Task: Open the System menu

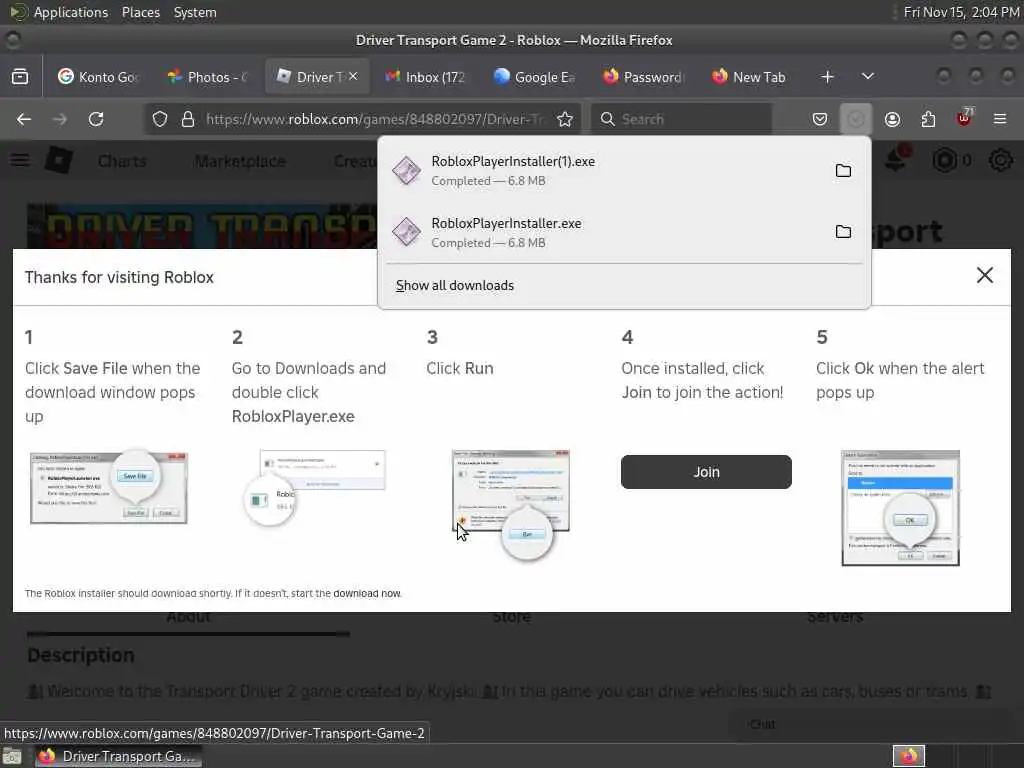Action: click(195, 12)
